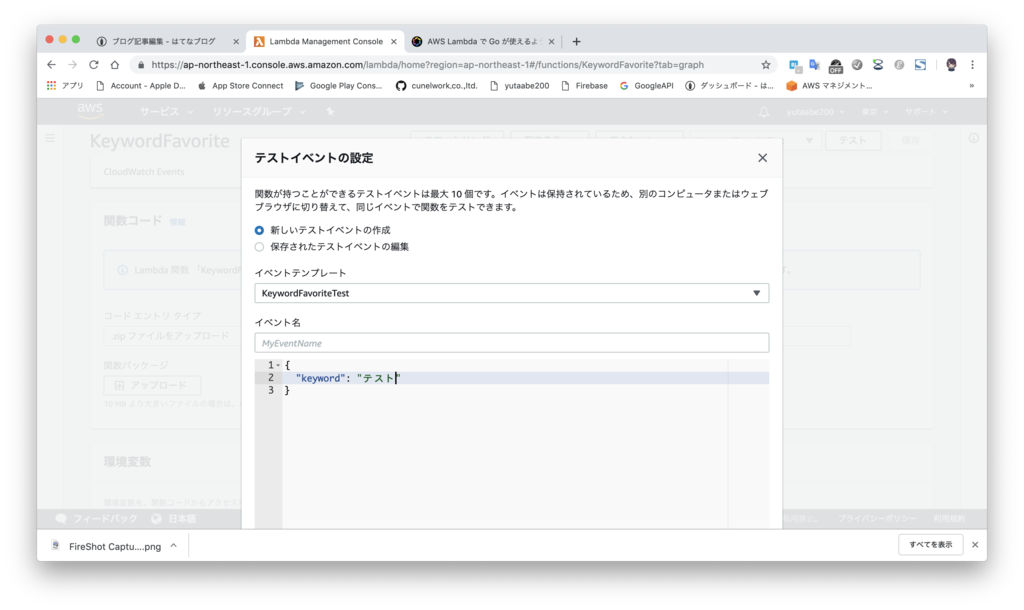This screenshot has height=610, width=1024.
Task: Open App Store Connect bookmark
Action: point(240,86)
